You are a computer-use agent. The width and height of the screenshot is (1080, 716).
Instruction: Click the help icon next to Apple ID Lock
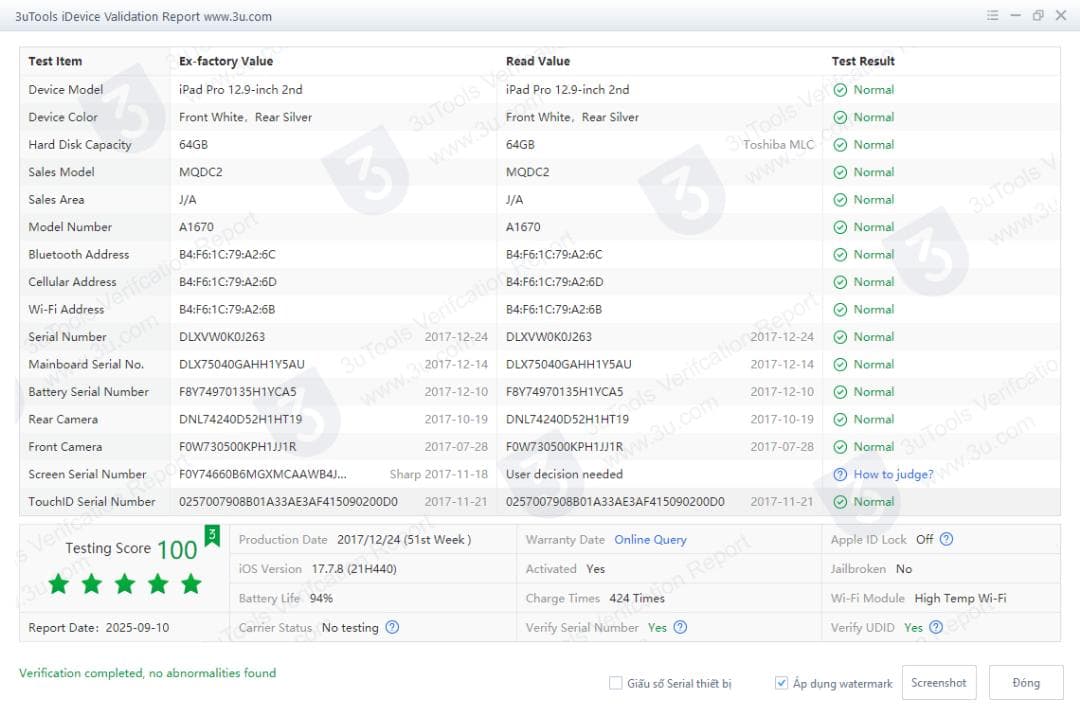coord(946,539)
